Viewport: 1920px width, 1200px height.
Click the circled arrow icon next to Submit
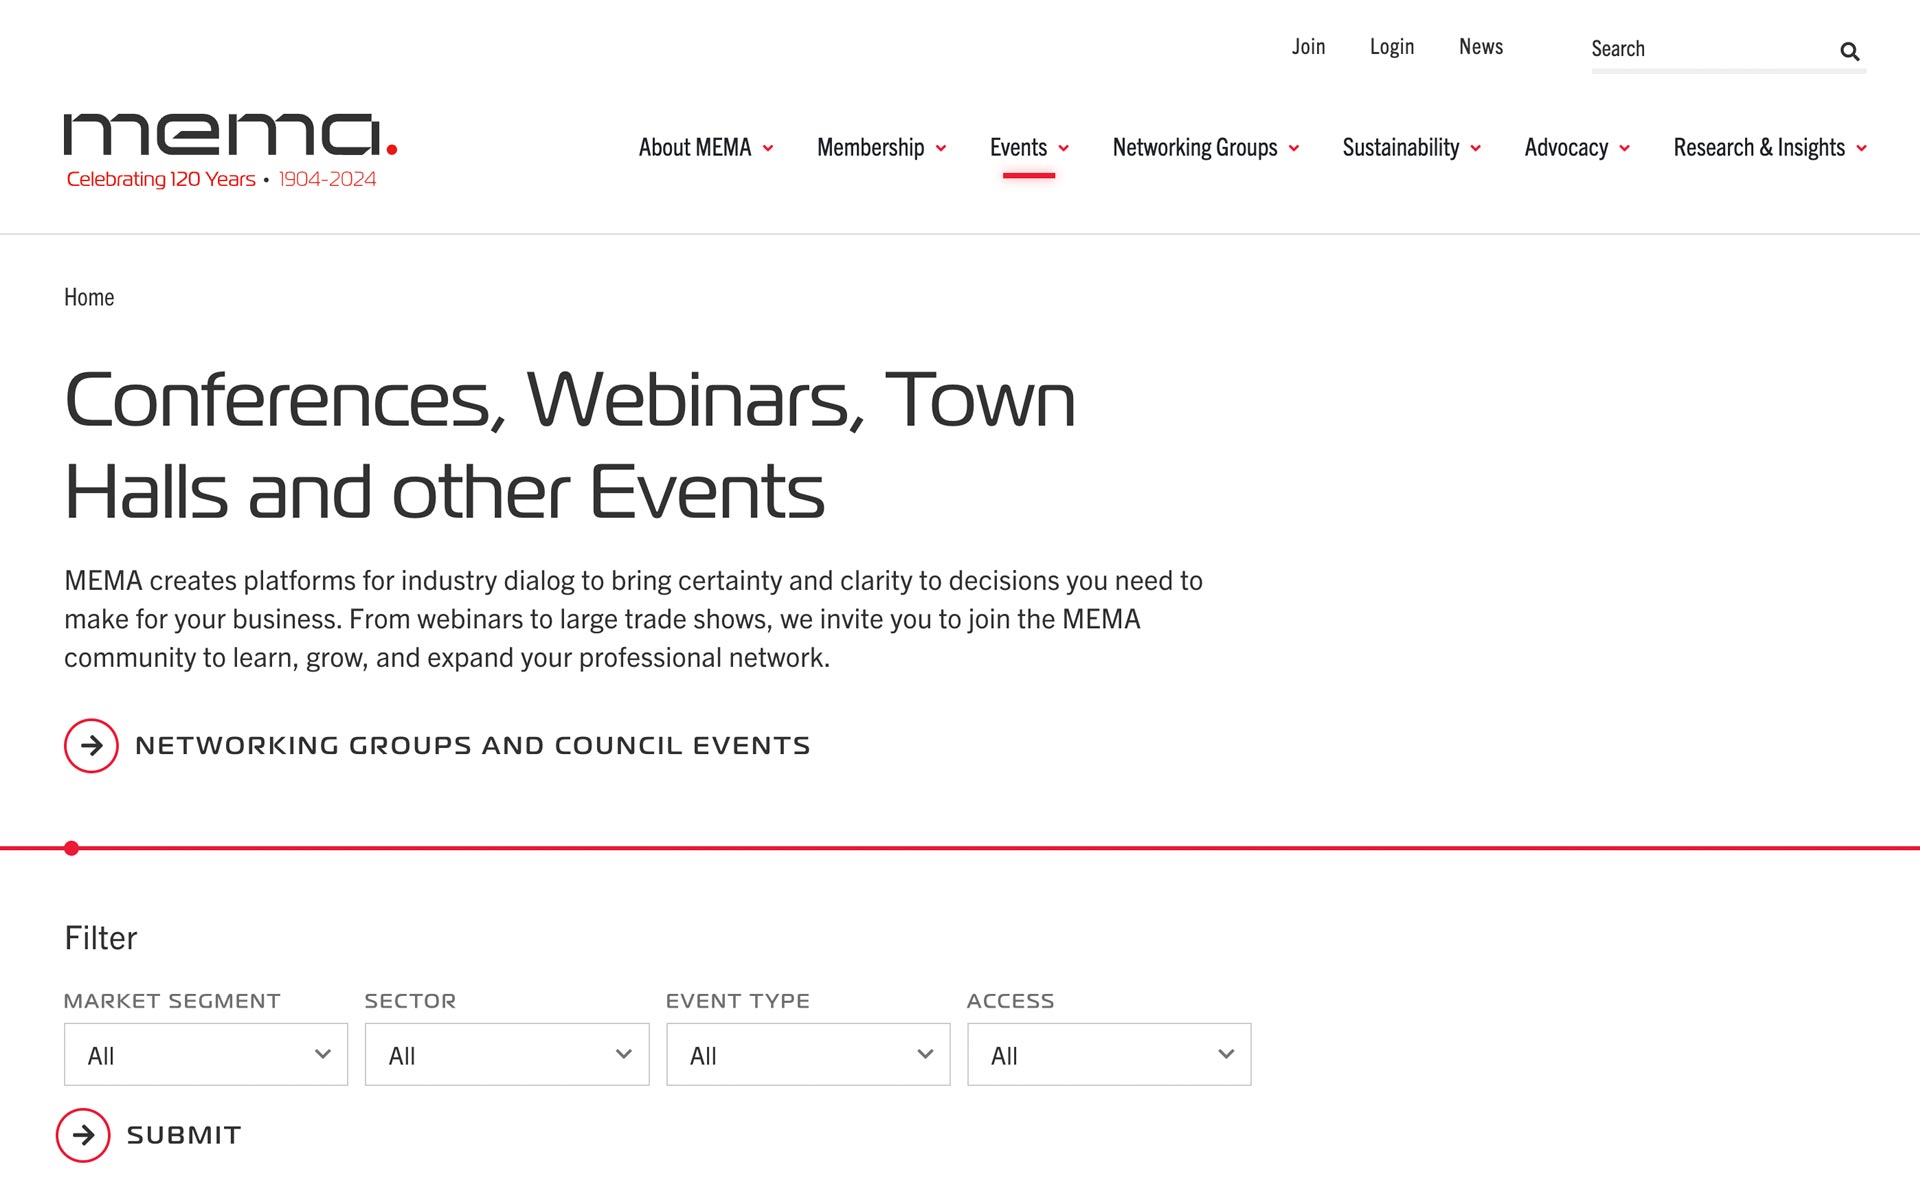pyautogui.click(x=83, y=1135)
